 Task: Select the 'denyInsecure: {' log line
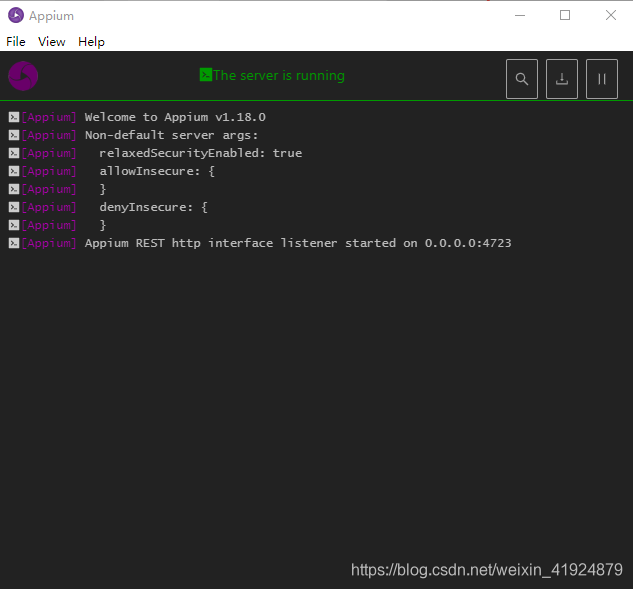click(x=153, y=207)
